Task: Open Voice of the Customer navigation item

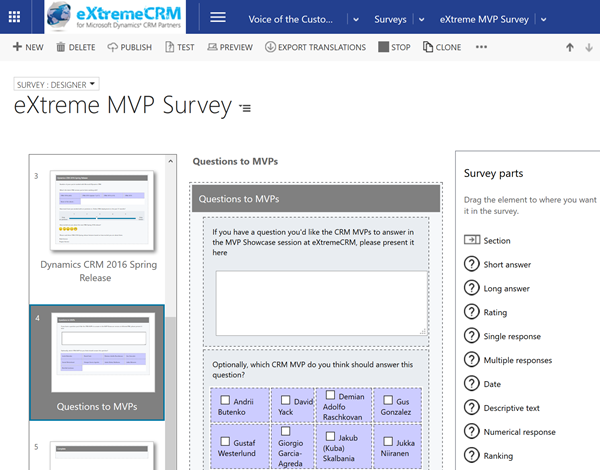Action: click(x=290, y=19)
